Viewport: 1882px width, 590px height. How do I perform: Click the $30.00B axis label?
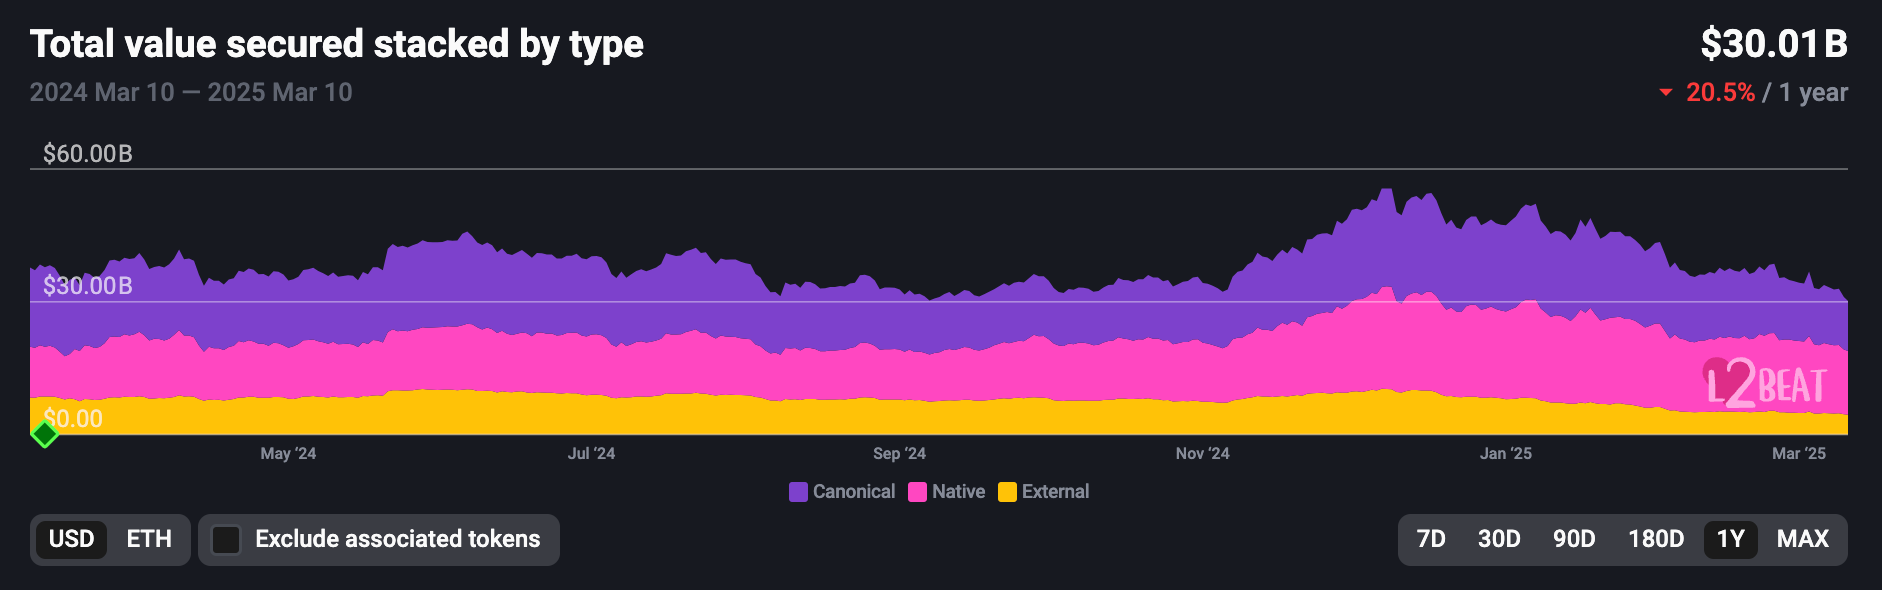(x=88, y=286)
